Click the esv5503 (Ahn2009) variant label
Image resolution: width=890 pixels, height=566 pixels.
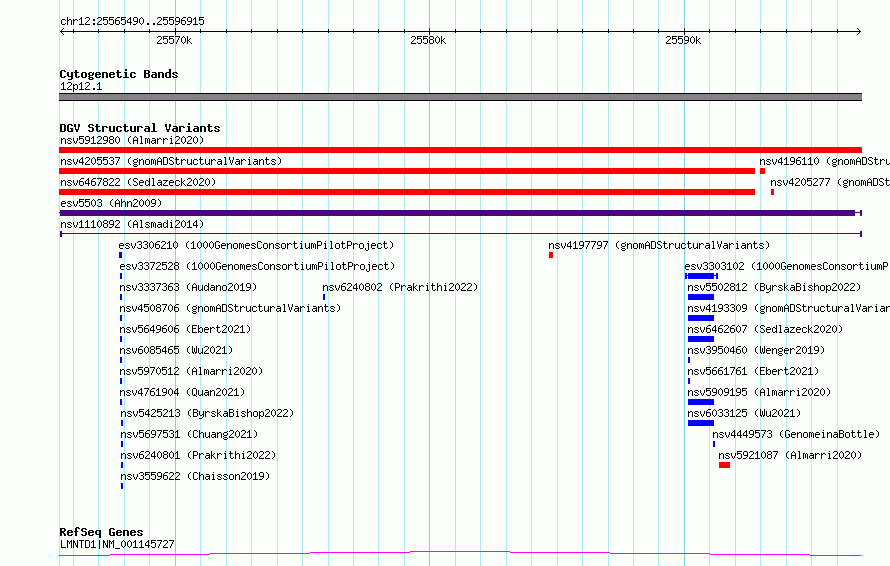click(x=111, y=203)
